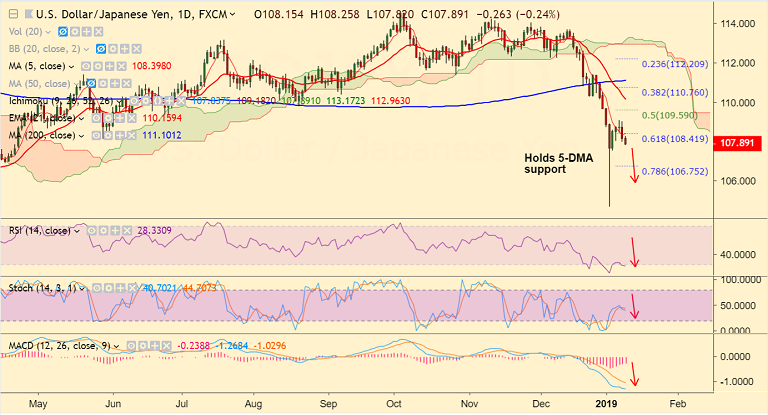The height and width of the screenshot is (415, 768).
Task: Hide the MA (200, close) indicator
Action: click(x=96, y=136)
